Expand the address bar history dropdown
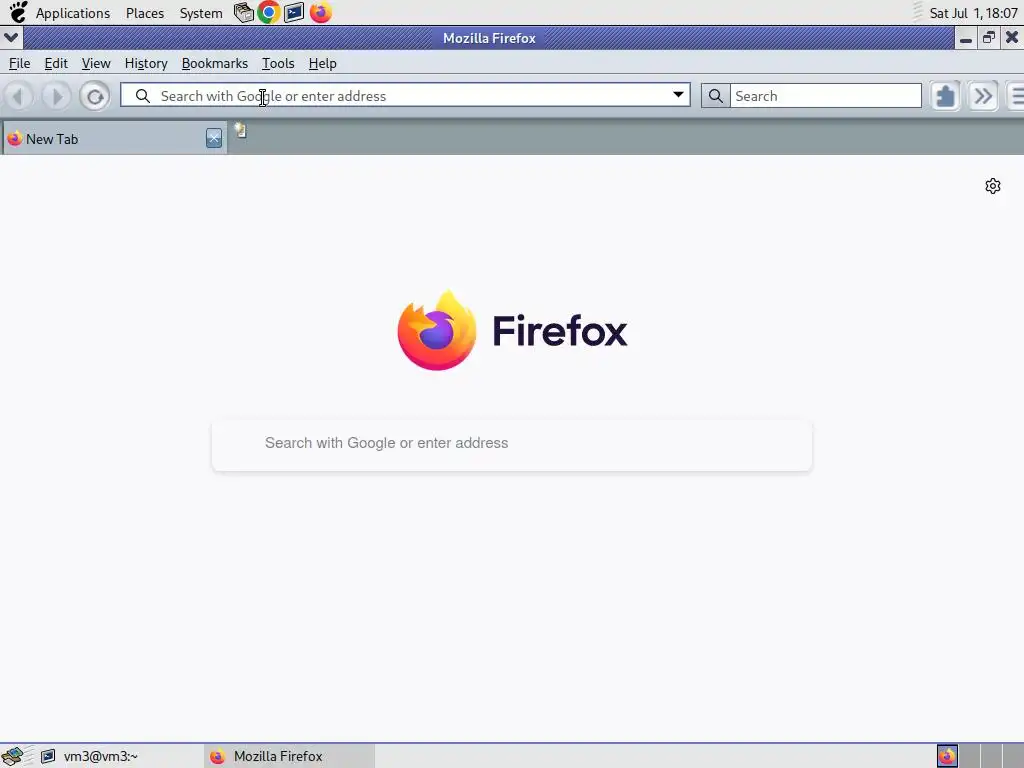The height and width of the screenshot is (768, 1024). (679, 95)
